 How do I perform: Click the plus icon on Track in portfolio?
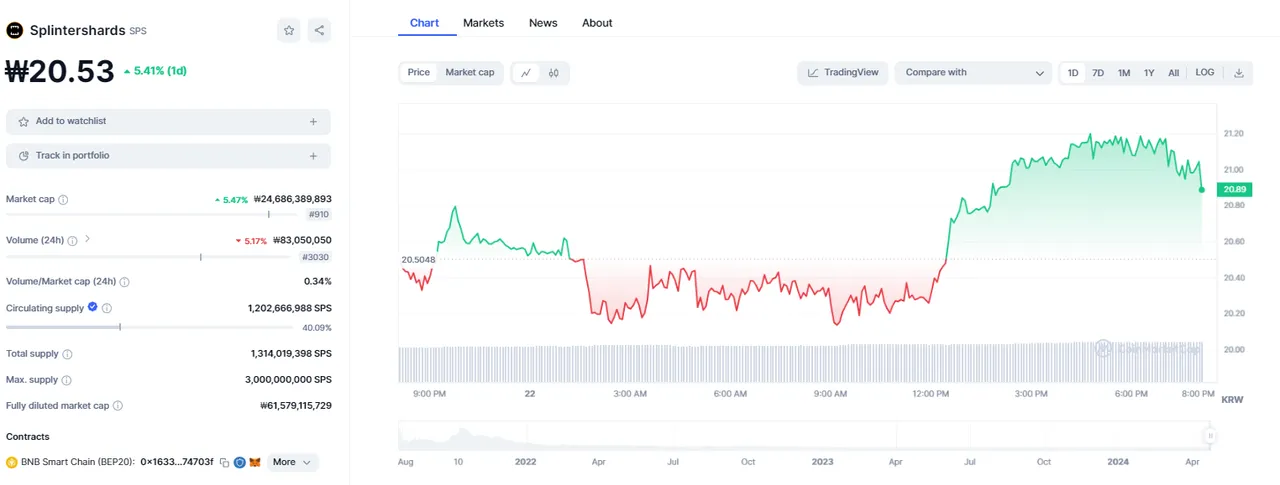click(x=313, y=156)
